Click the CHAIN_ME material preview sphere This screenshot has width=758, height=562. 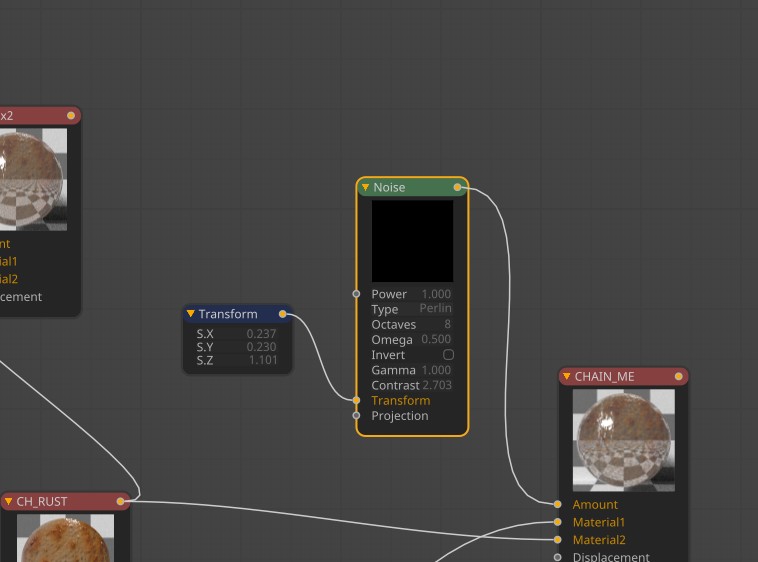point(624,440)
